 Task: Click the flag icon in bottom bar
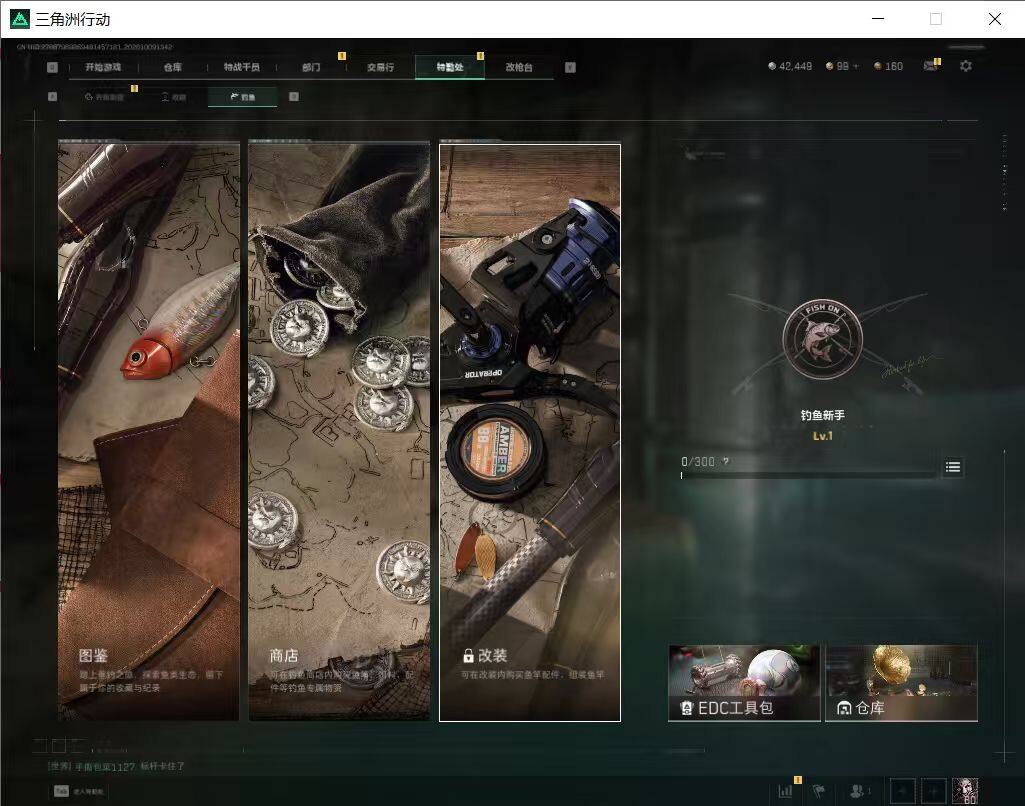(818, 792)
